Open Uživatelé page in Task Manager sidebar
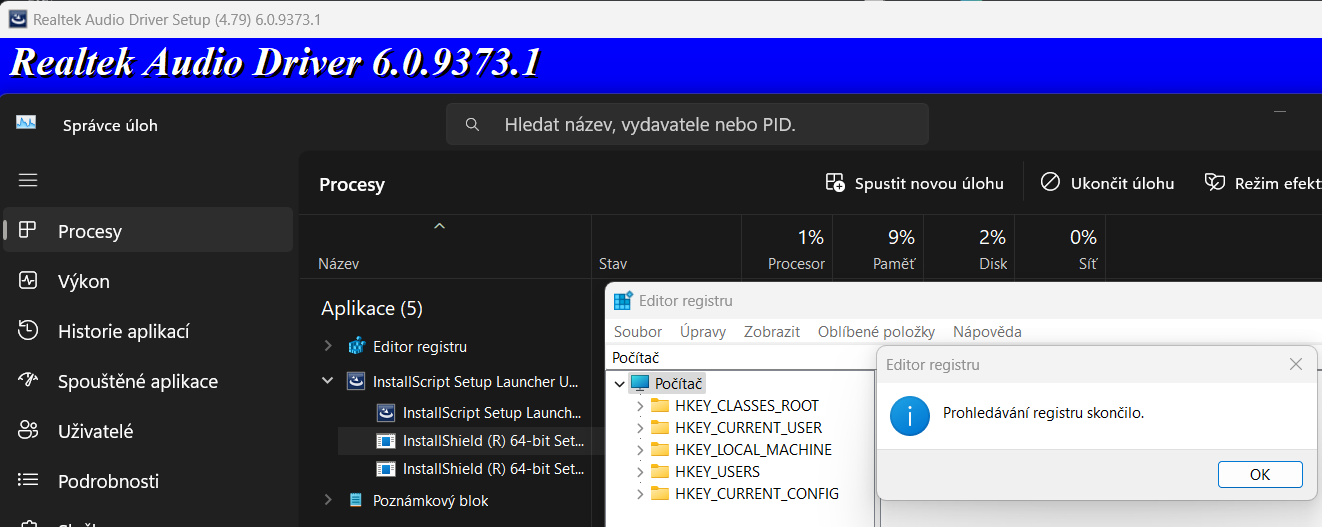The width and height of the screenshot is (1322, 527). 148,431
